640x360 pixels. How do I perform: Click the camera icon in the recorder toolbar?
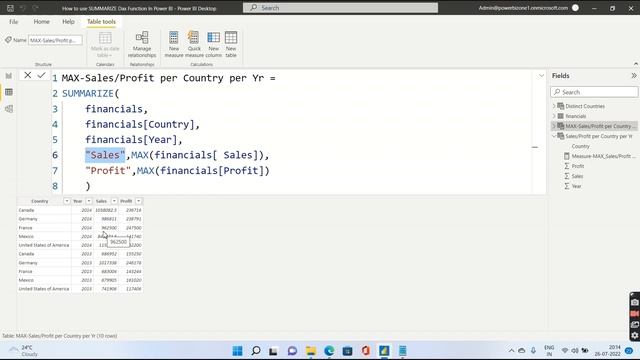click(634, 302)
